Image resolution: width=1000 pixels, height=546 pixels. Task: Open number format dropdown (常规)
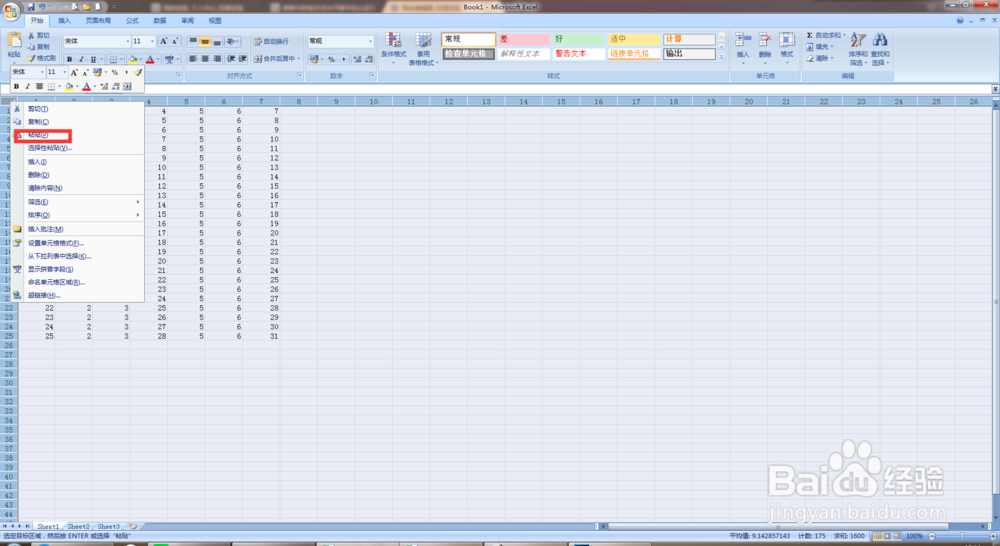tap(370, 41)
